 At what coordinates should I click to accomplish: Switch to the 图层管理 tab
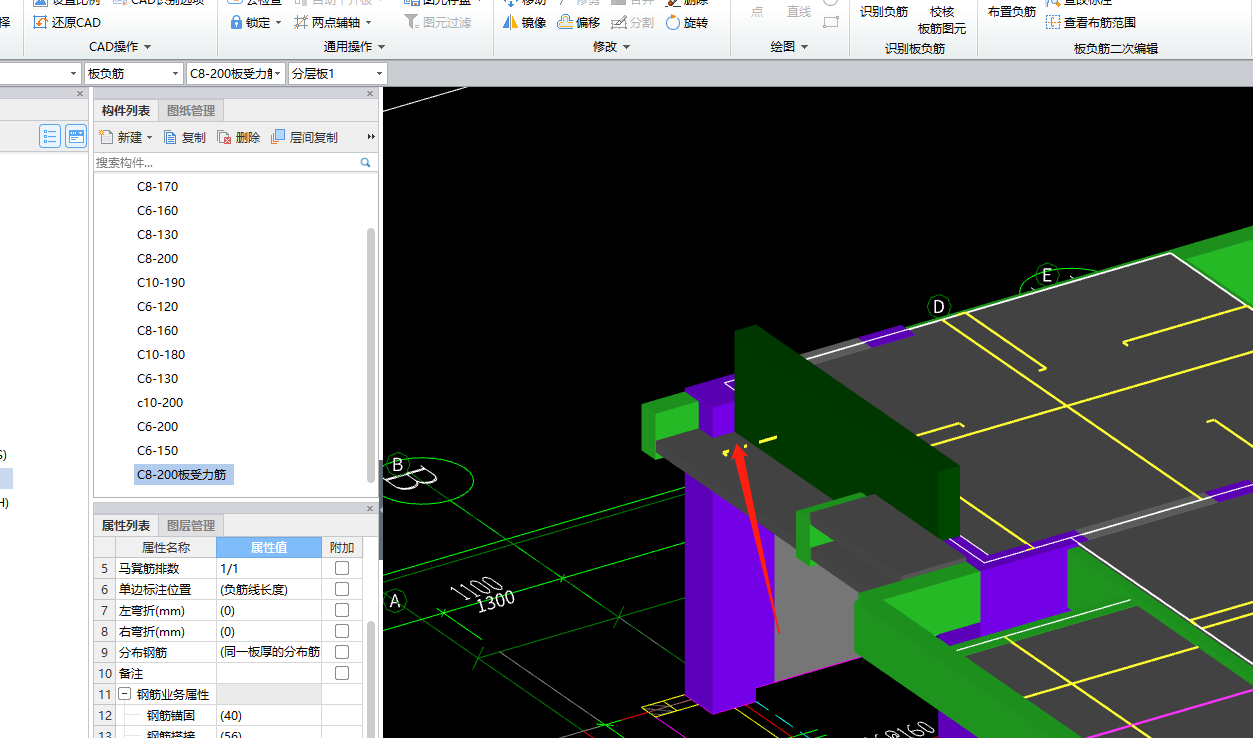tap(190, 526)
